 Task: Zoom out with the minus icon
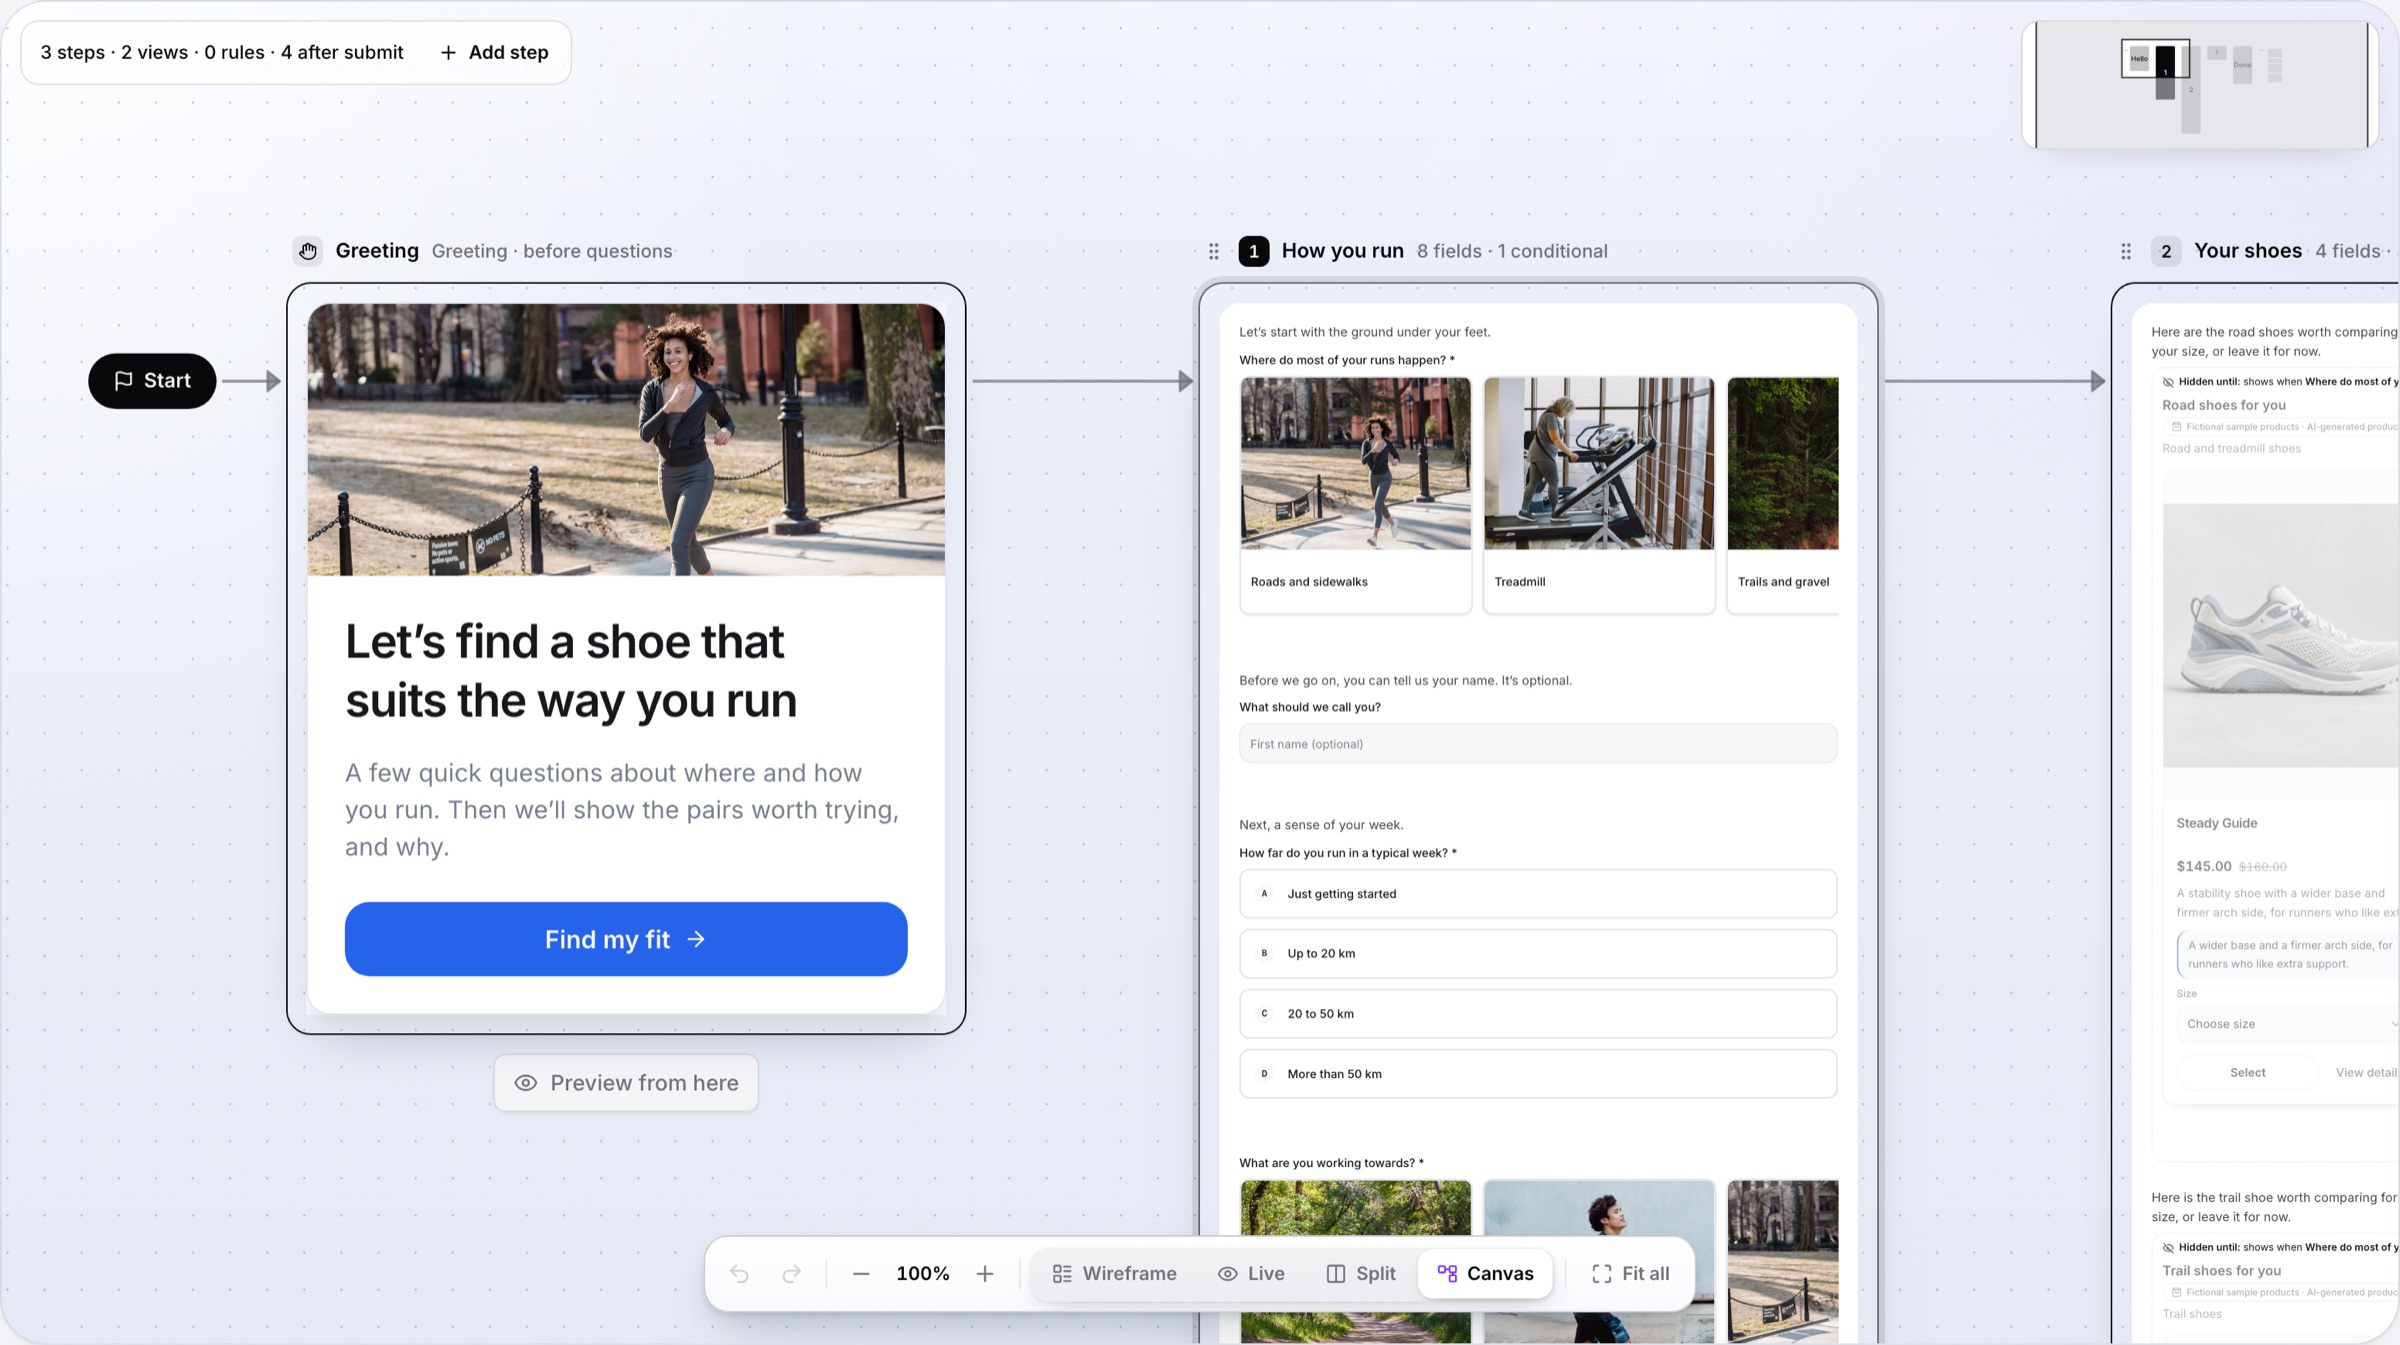[861, 1273]
